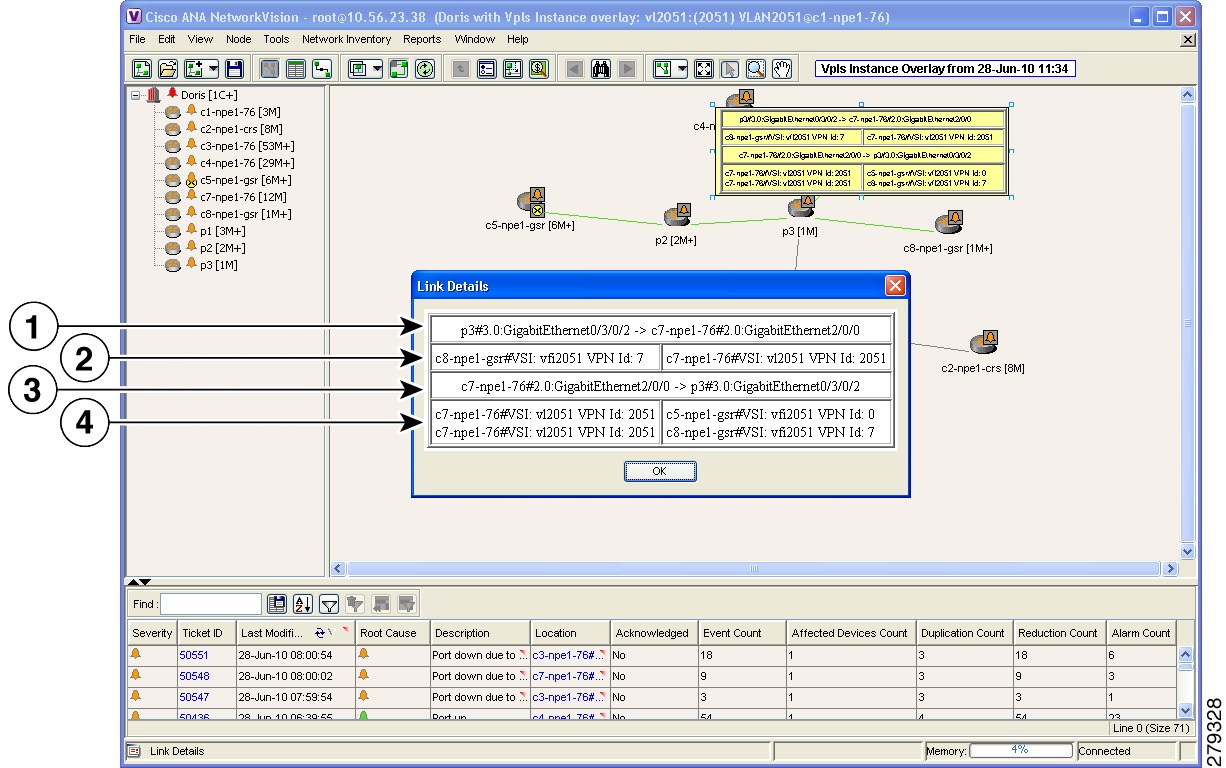Click the map vertical scrollbar
Screen dimensions: 1226x768
(1188, 323)
